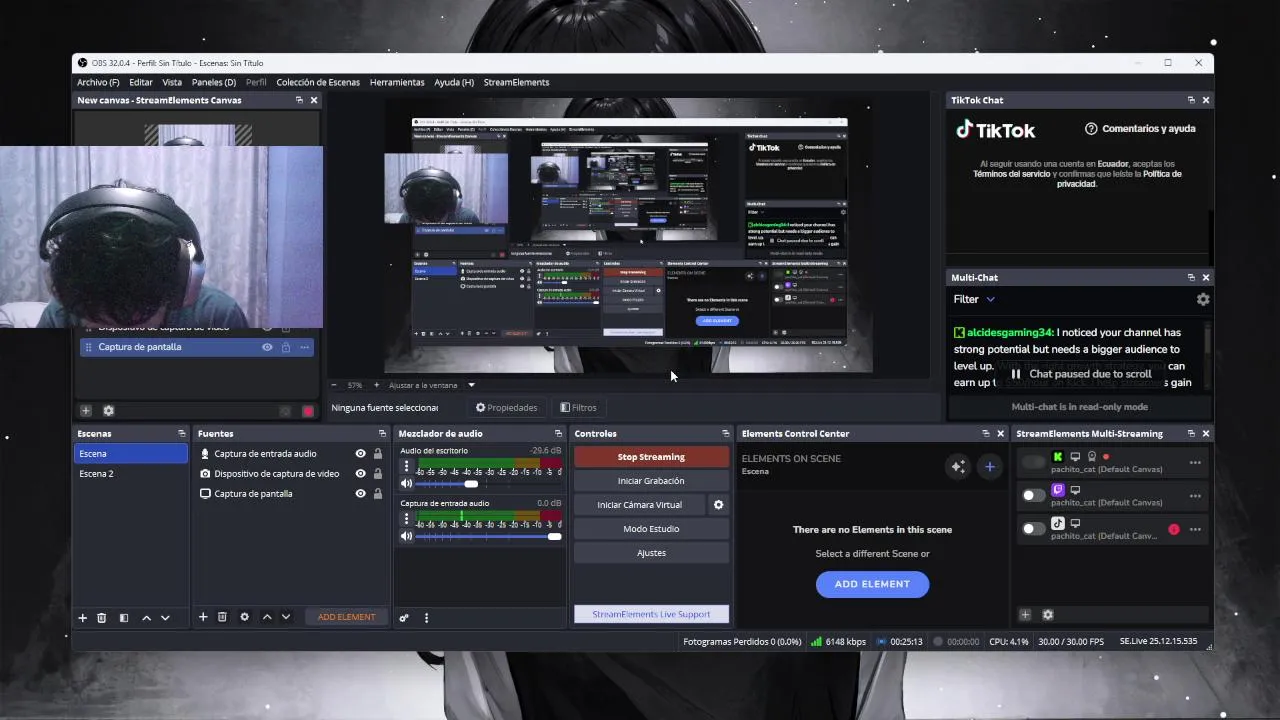Screen dimensions: 1280x720
Task: Remove selected source with the Fuentes trash icon
Action: click(222, 617)
